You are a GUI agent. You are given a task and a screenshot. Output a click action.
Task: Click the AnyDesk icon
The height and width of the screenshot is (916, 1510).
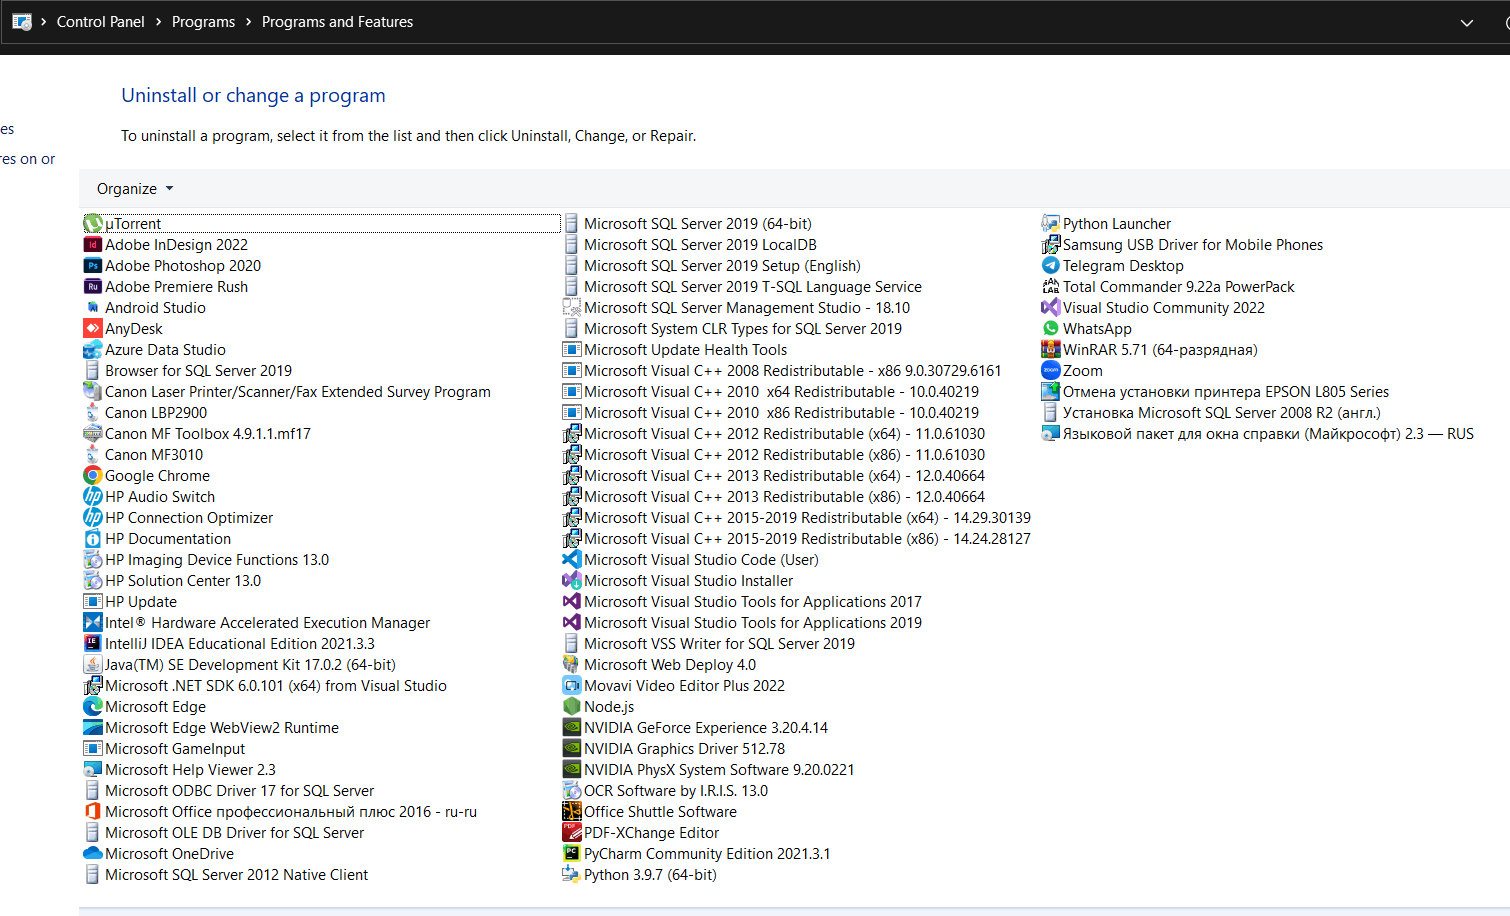[x=93, y=329]
